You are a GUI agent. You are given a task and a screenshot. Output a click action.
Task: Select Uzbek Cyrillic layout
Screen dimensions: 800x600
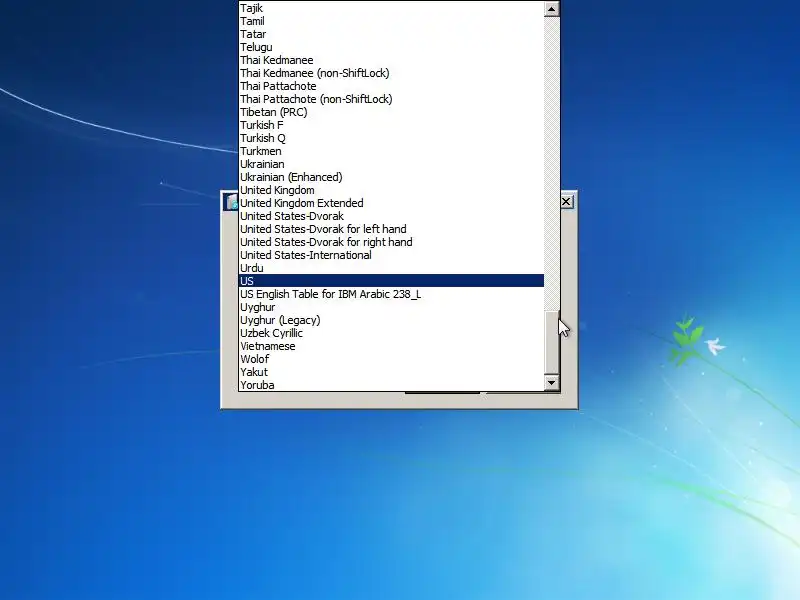pos(391,334)
